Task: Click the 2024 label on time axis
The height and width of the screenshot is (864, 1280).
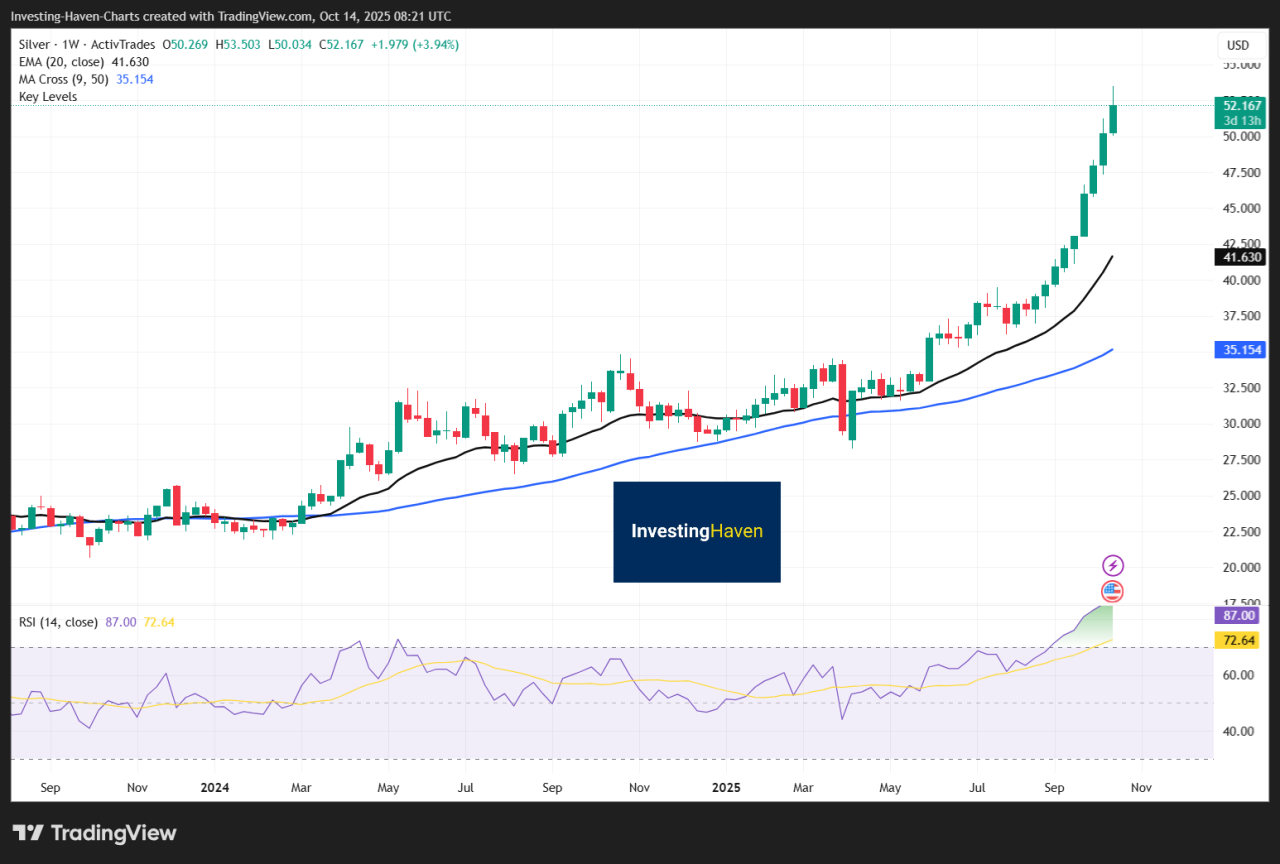Action: coord(214,788)
